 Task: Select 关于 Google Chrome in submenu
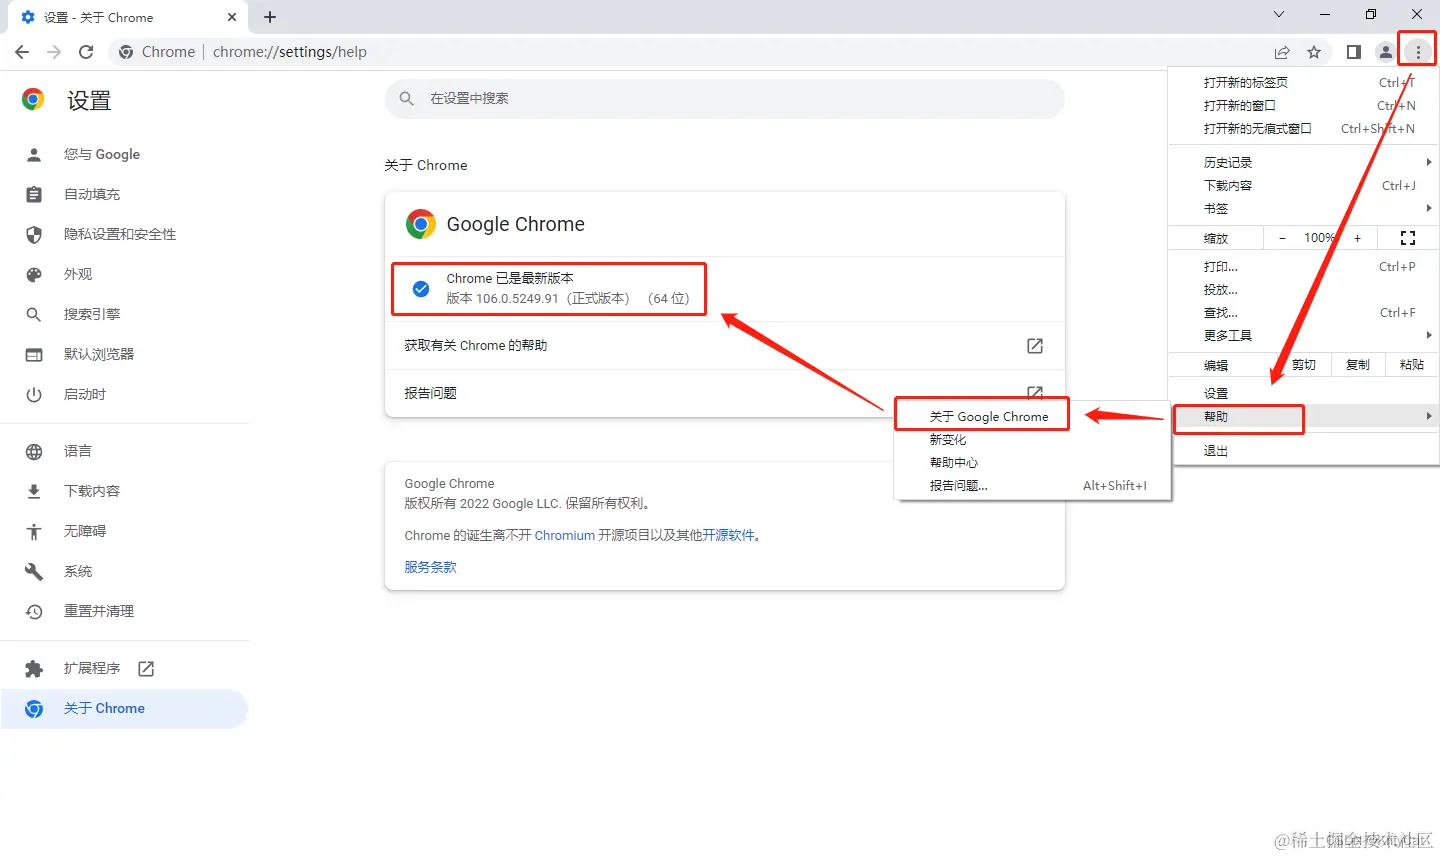[x=1032, y=416]
